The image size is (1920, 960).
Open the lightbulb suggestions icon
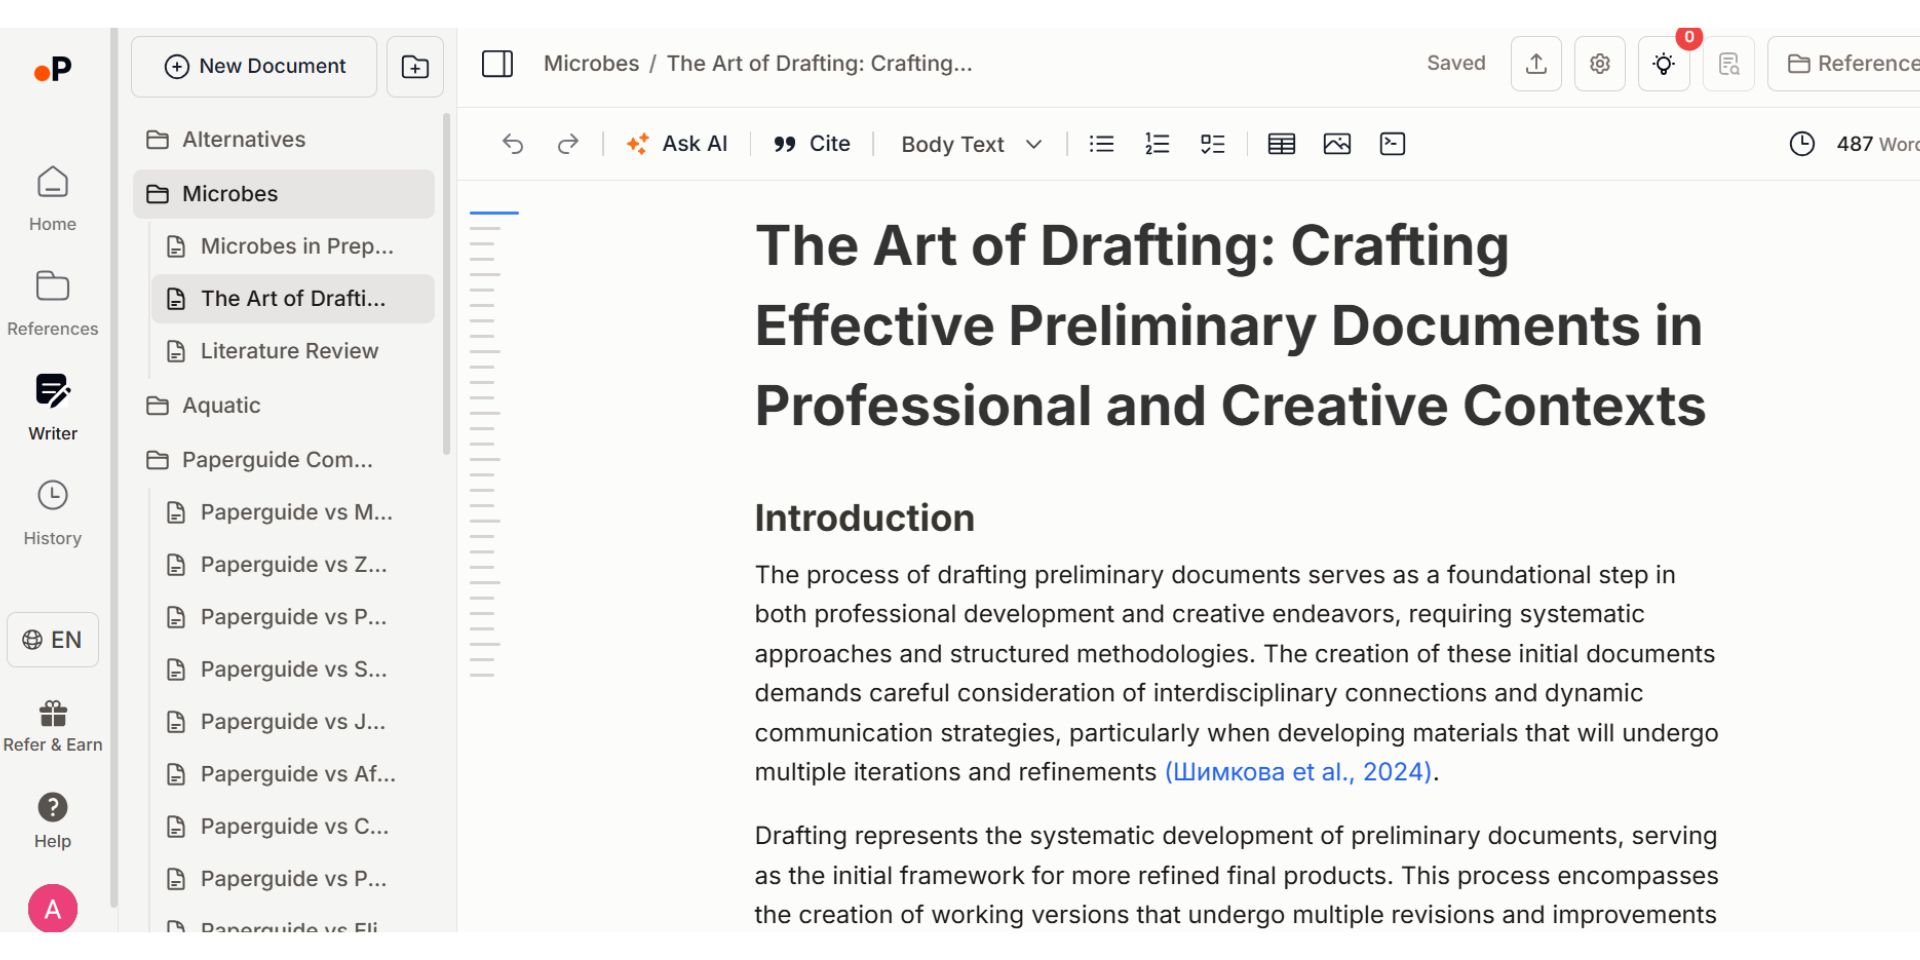tap(1664, 63)
